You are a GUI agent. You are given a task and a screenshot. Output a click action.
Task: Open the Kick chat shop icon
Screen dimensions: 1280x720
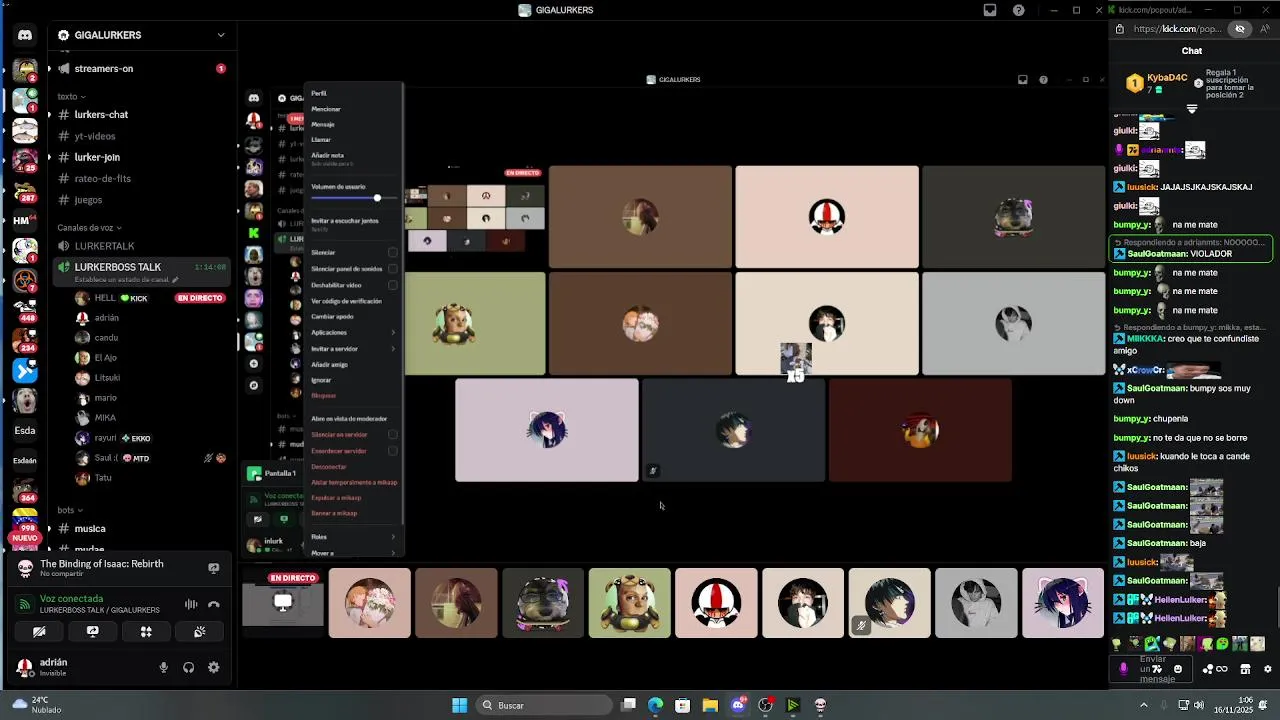pyautogui.click(x=1245, y=669)
